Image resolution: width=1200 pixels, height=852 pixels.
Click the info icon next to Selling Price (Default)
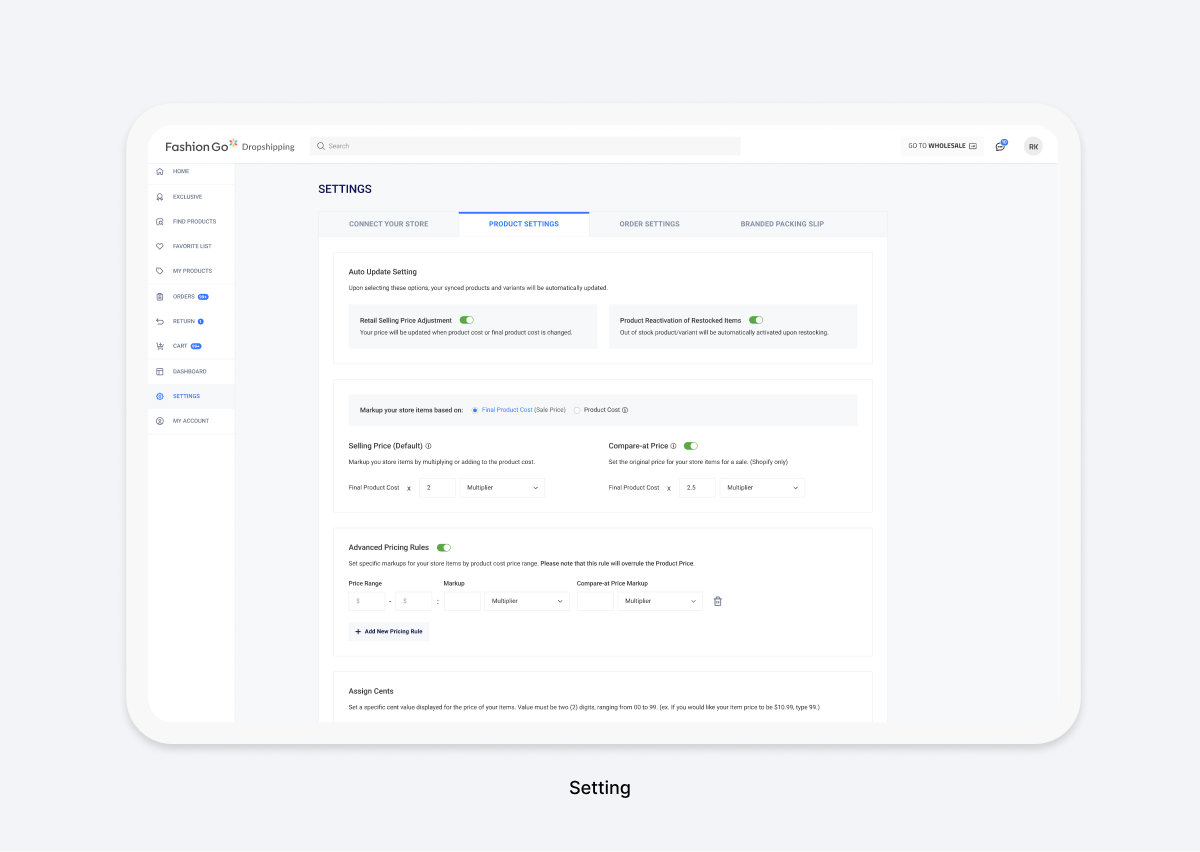pyautogui.click(x=428, y=446)
